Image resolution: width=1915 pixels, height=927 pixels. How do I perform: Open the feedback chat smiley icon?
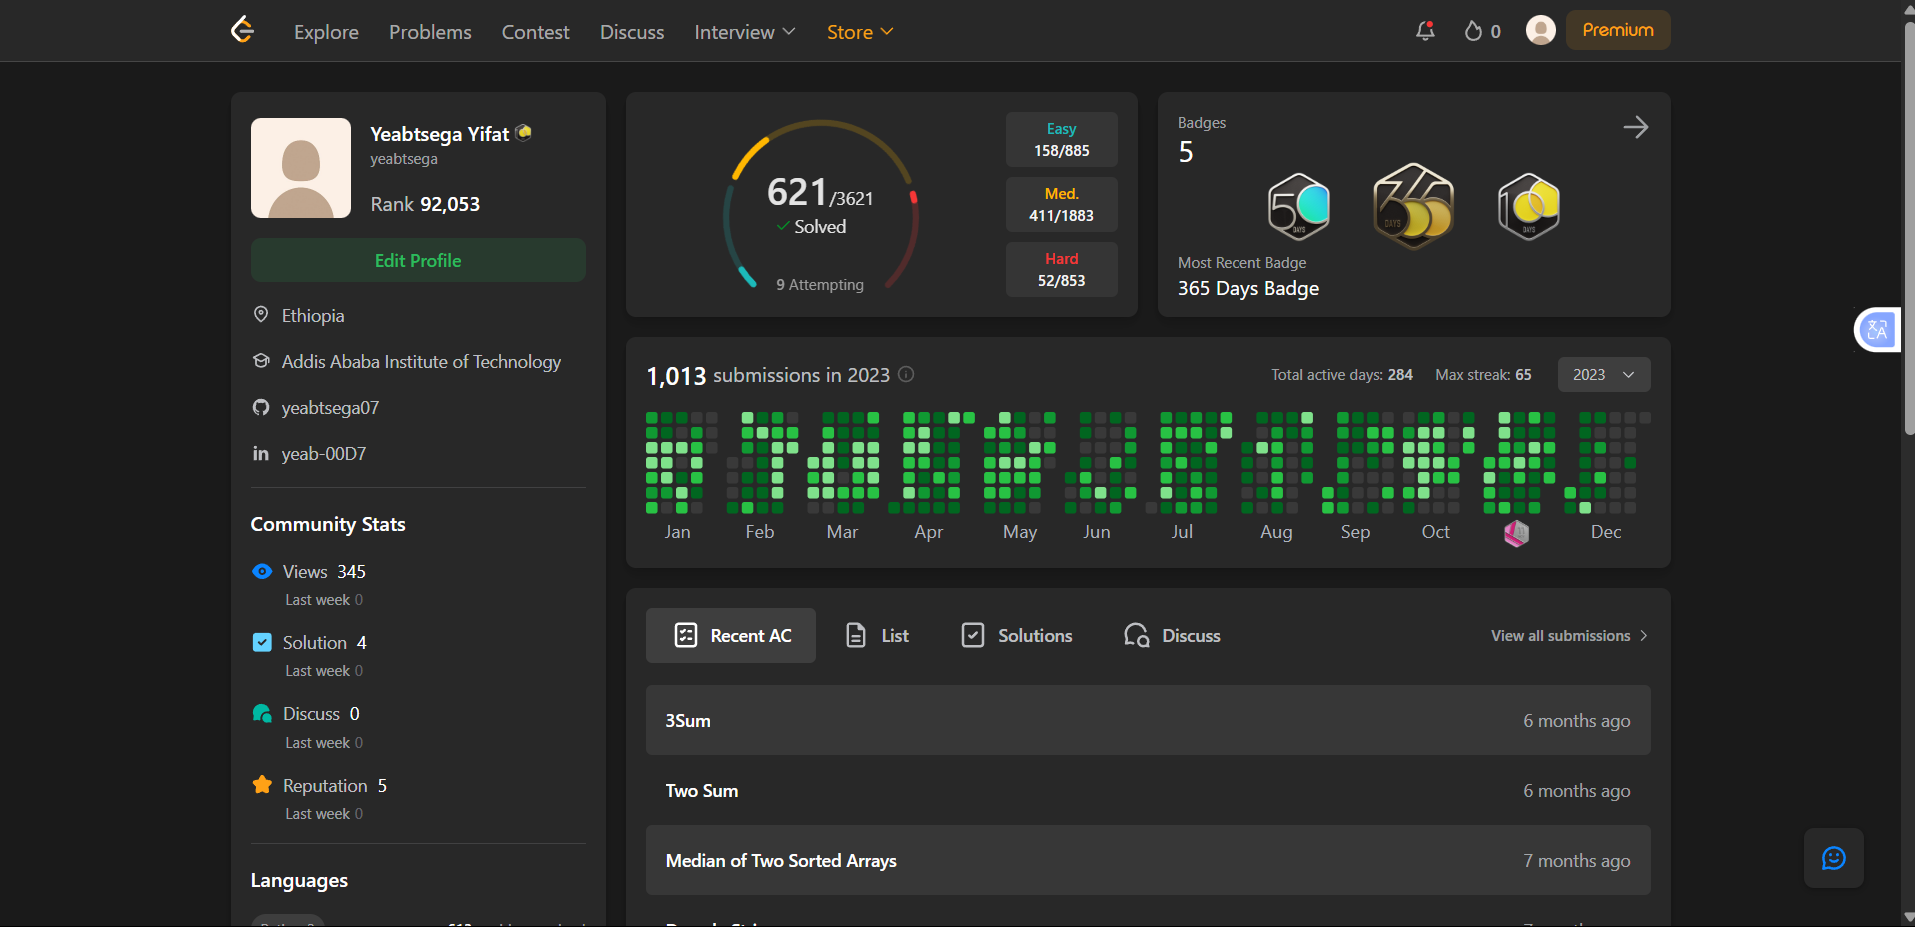tap(1833, 858)
